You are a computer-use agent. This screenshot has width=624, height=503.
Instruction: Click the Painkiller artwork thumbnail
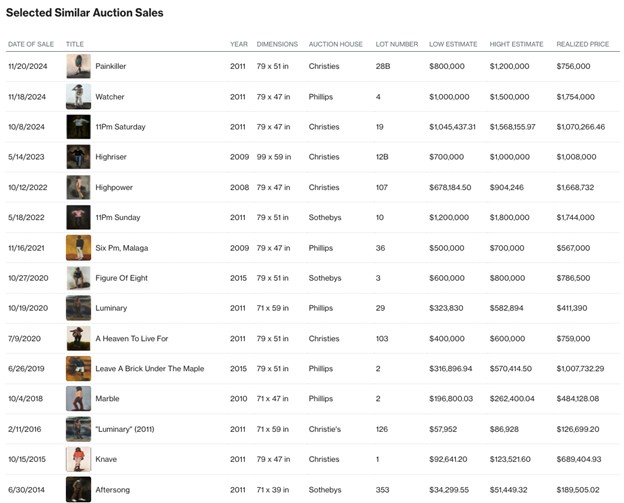78,66
